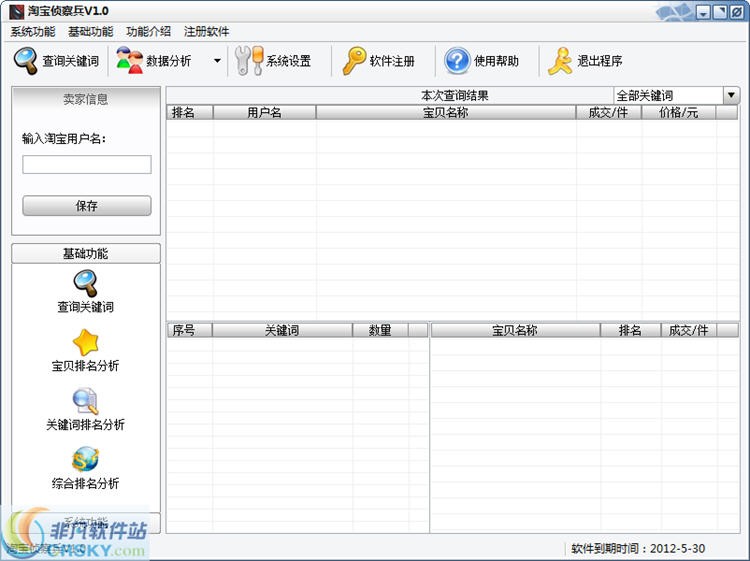Click the 序号 column header

point(189,330)
